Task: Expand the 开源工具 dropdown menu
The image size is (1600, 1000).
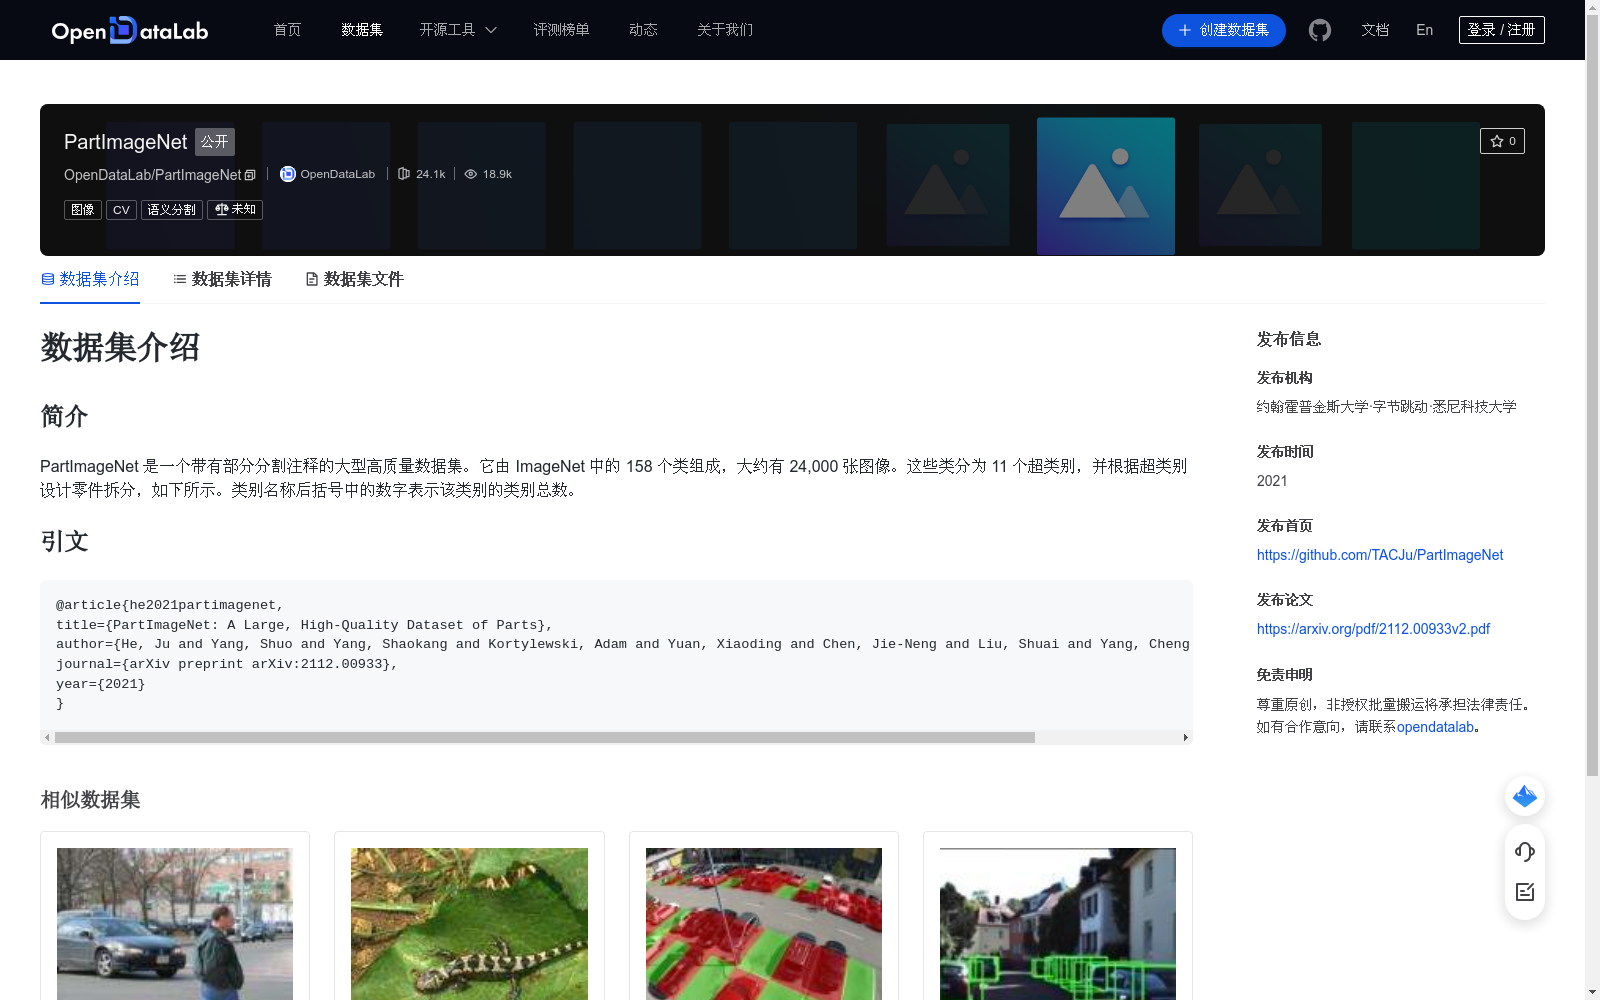Action: pos(458,30)
